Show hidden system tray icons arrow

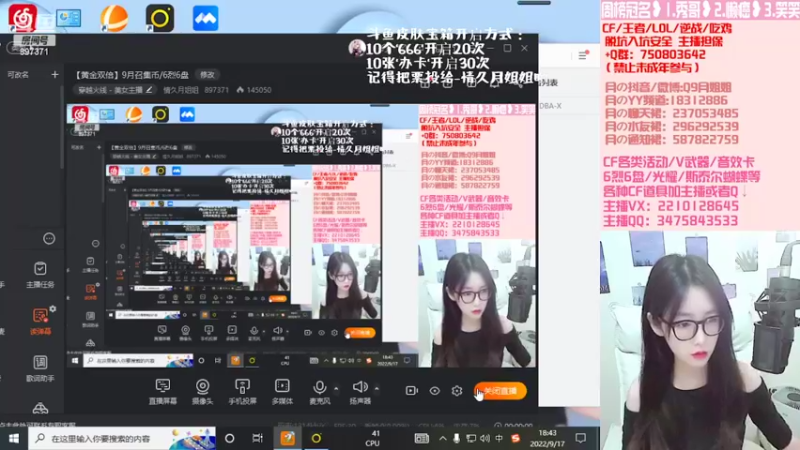click(x=442, y=438)
